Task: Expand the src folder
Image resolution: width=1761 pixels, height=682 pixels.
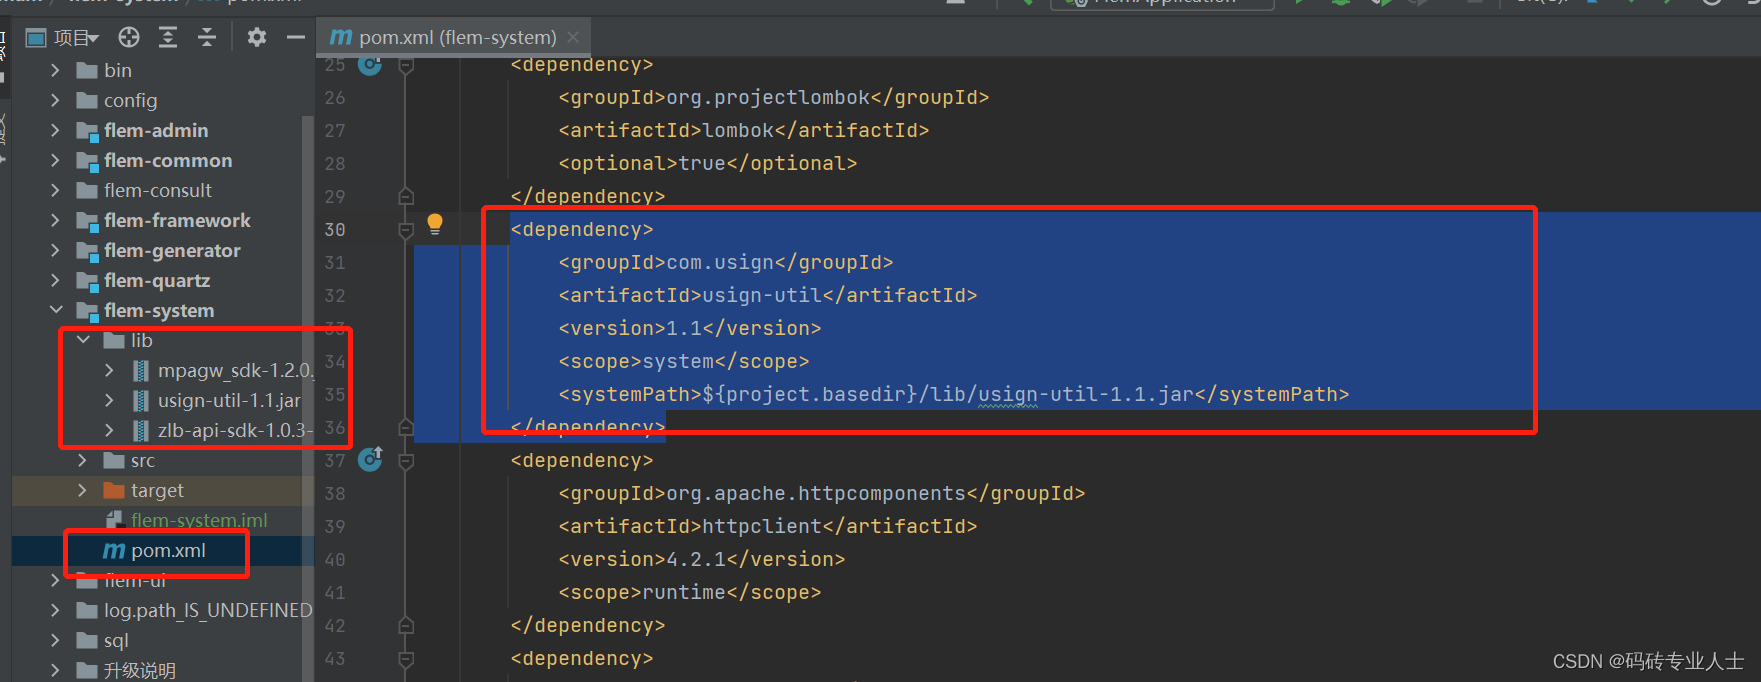Action: click(x=83, y=461)
